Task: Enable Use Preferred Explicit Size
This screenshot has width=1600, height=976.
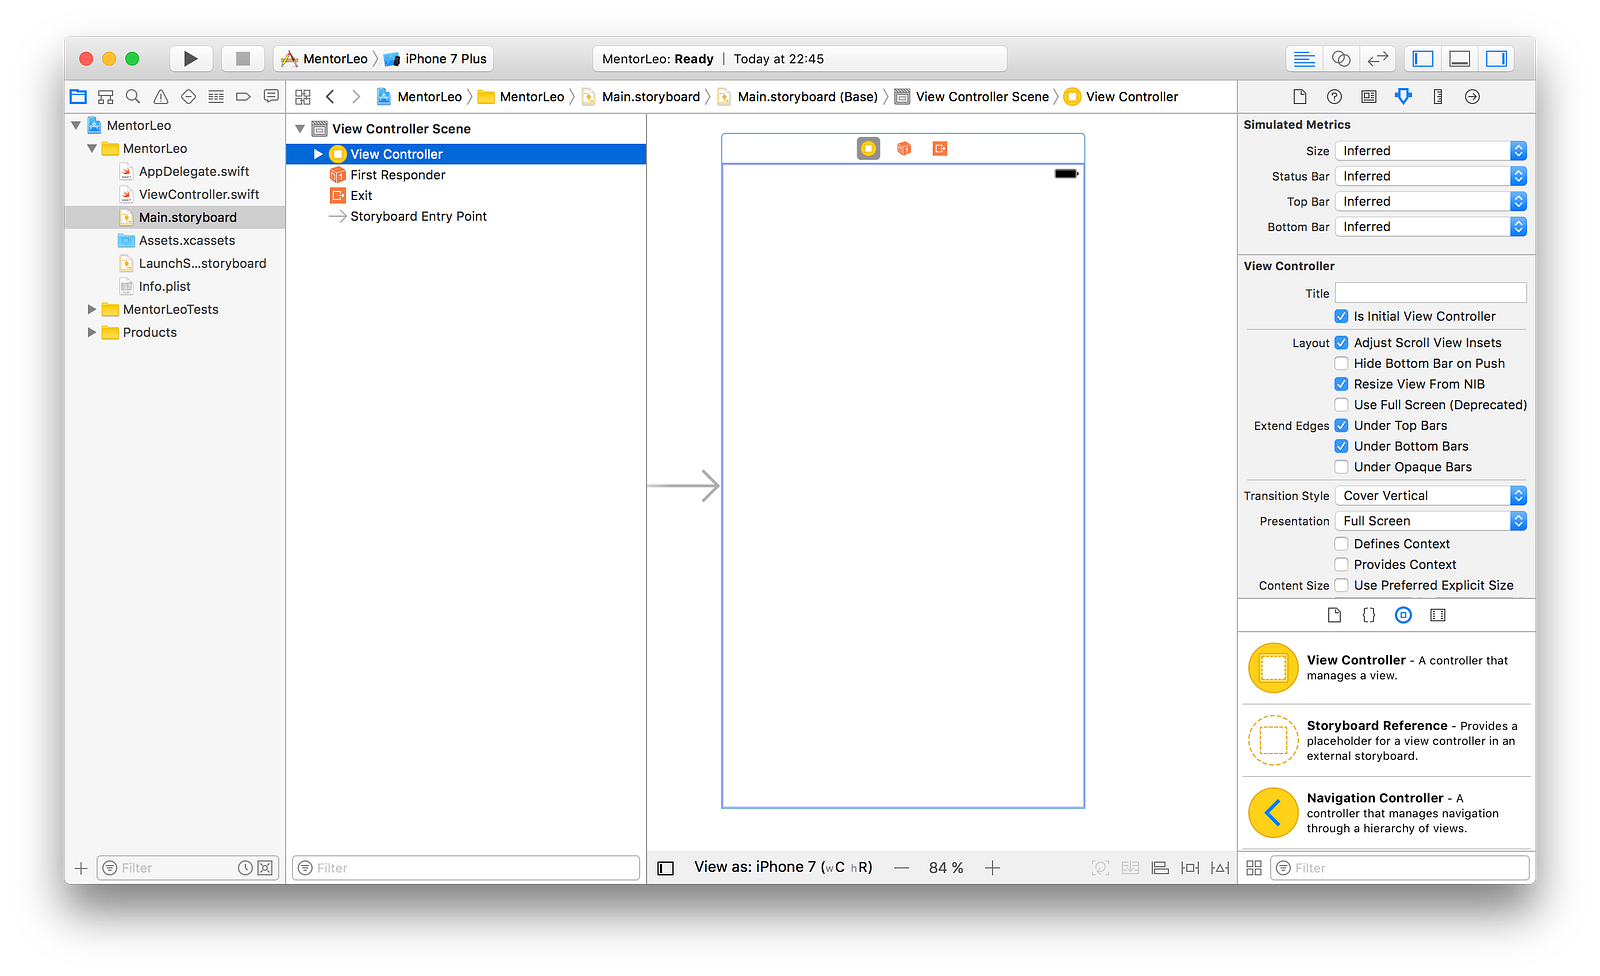Action: 1342,585
